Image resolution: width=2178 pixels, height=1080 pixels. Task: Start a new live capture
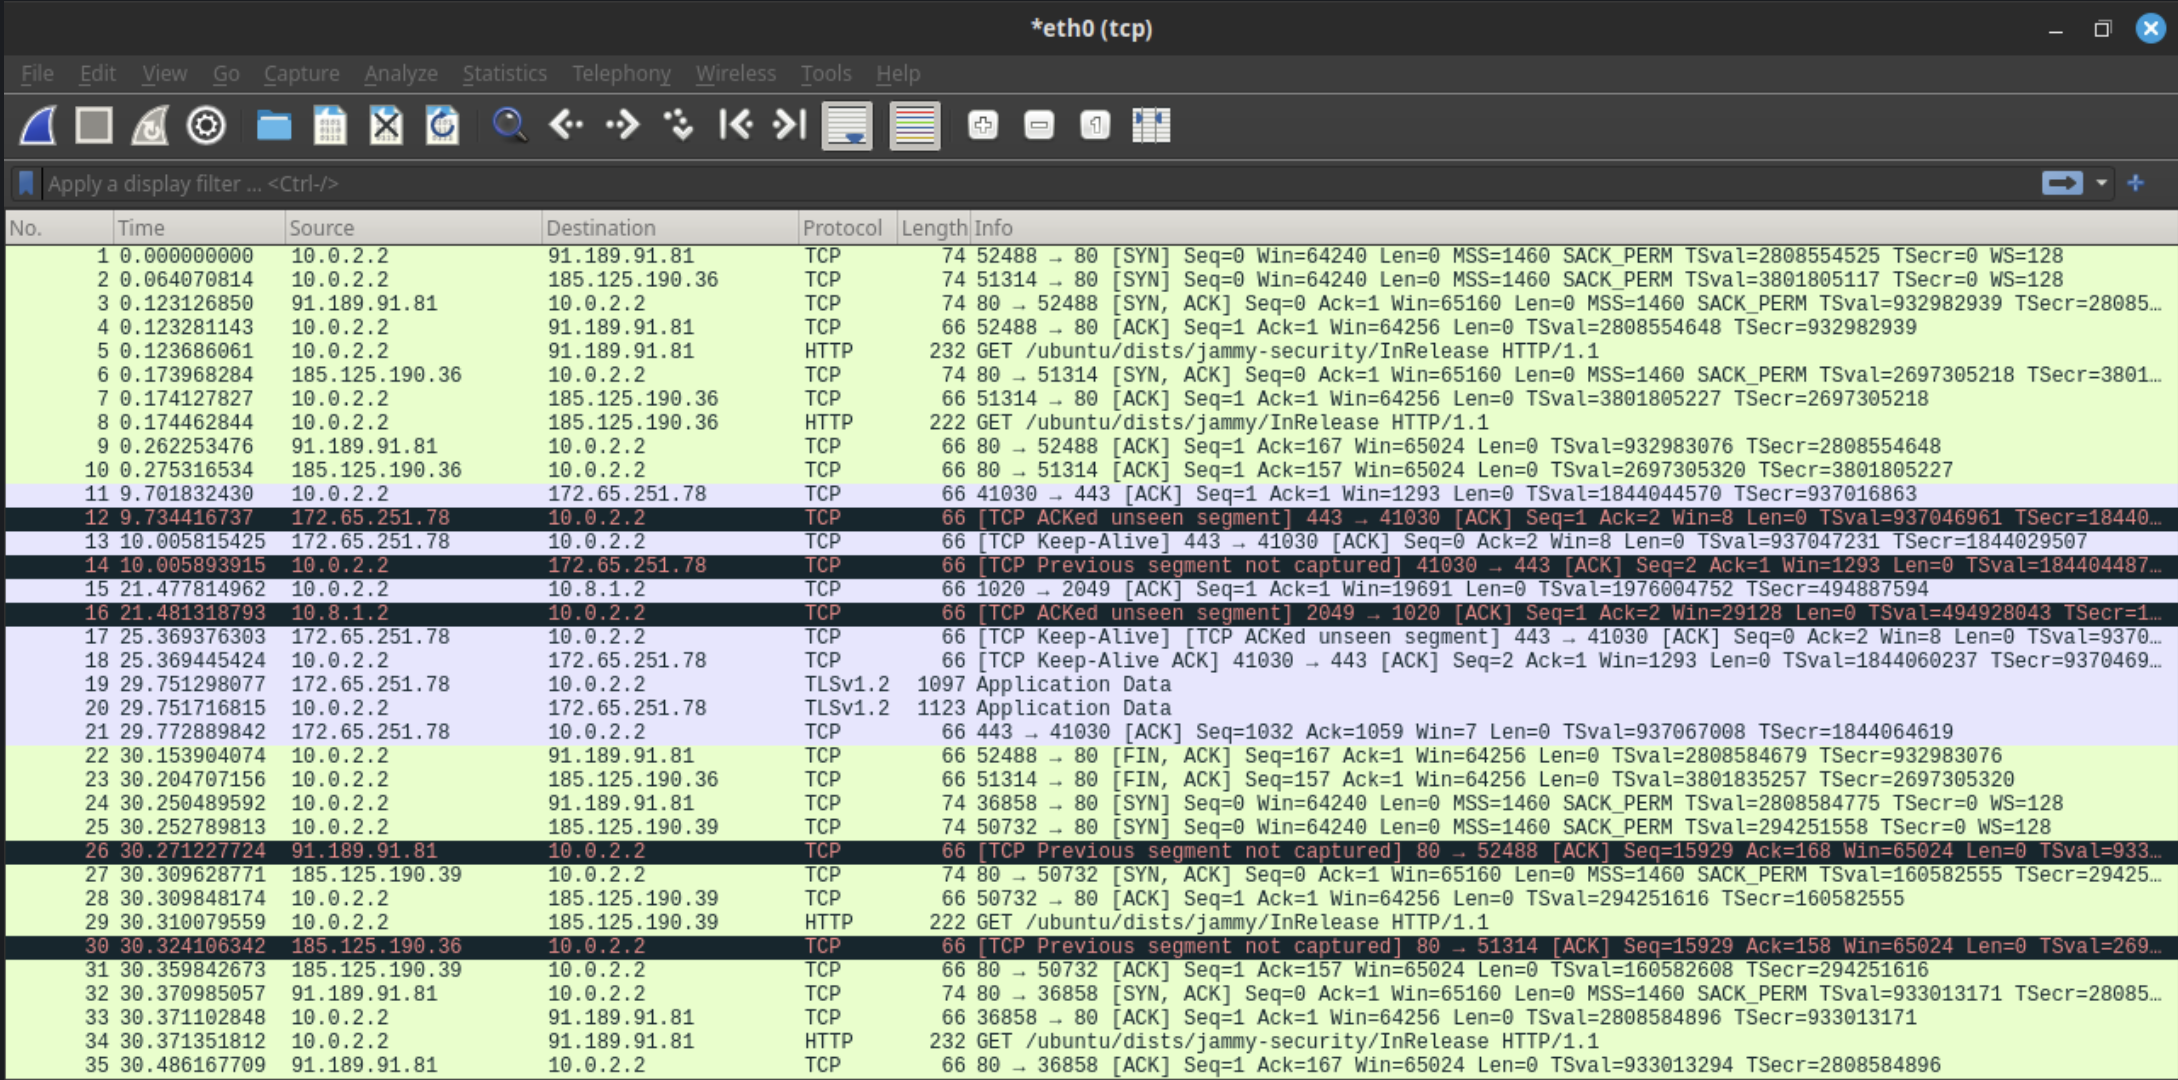coord(37,125)
